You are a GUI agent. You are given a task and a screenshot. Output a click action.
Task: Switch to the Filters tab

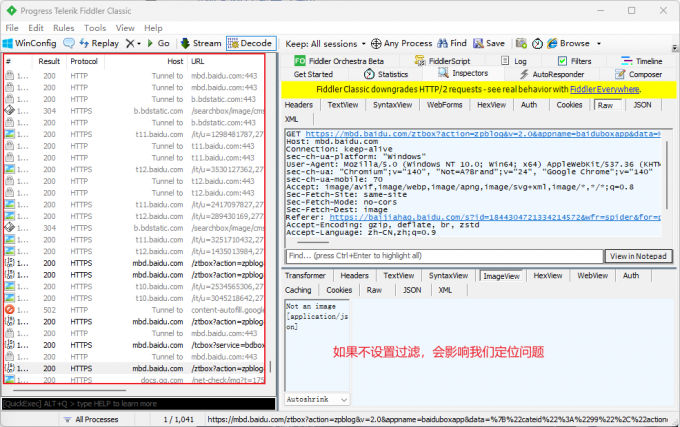tap(575, 61)
